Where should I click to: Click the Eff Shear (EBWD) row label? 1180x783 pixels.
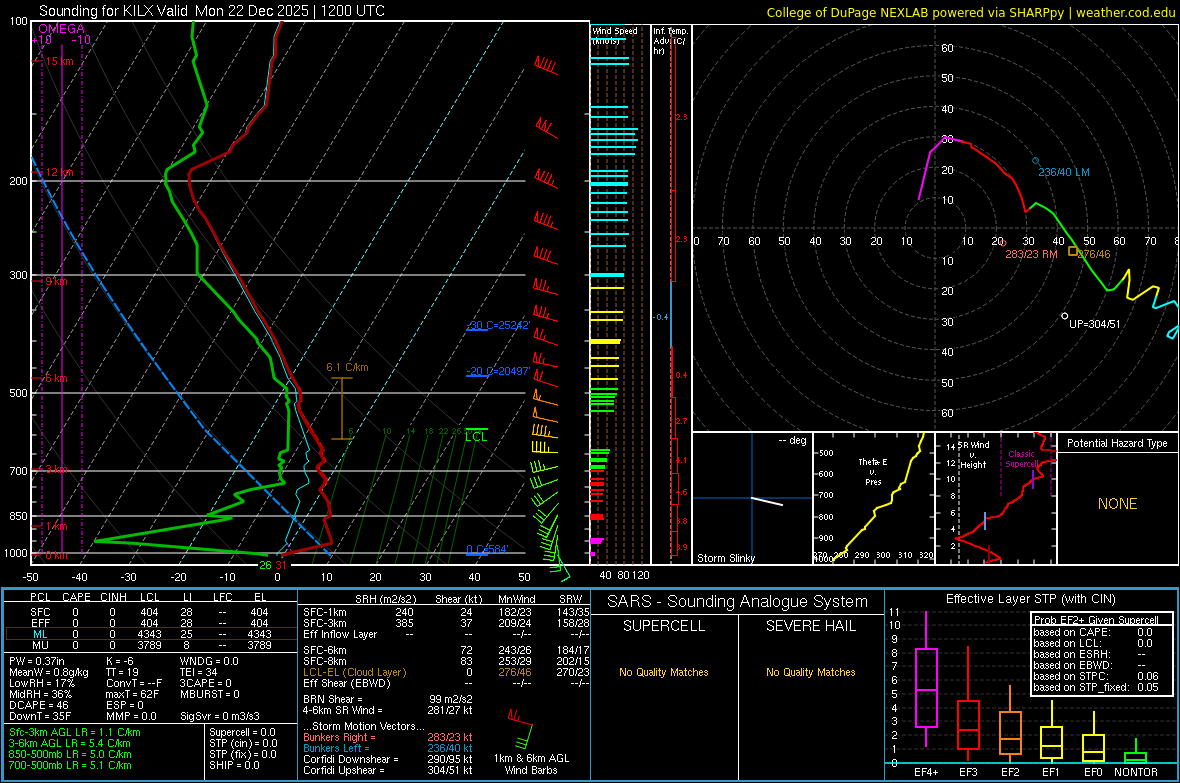coord(346,684)
